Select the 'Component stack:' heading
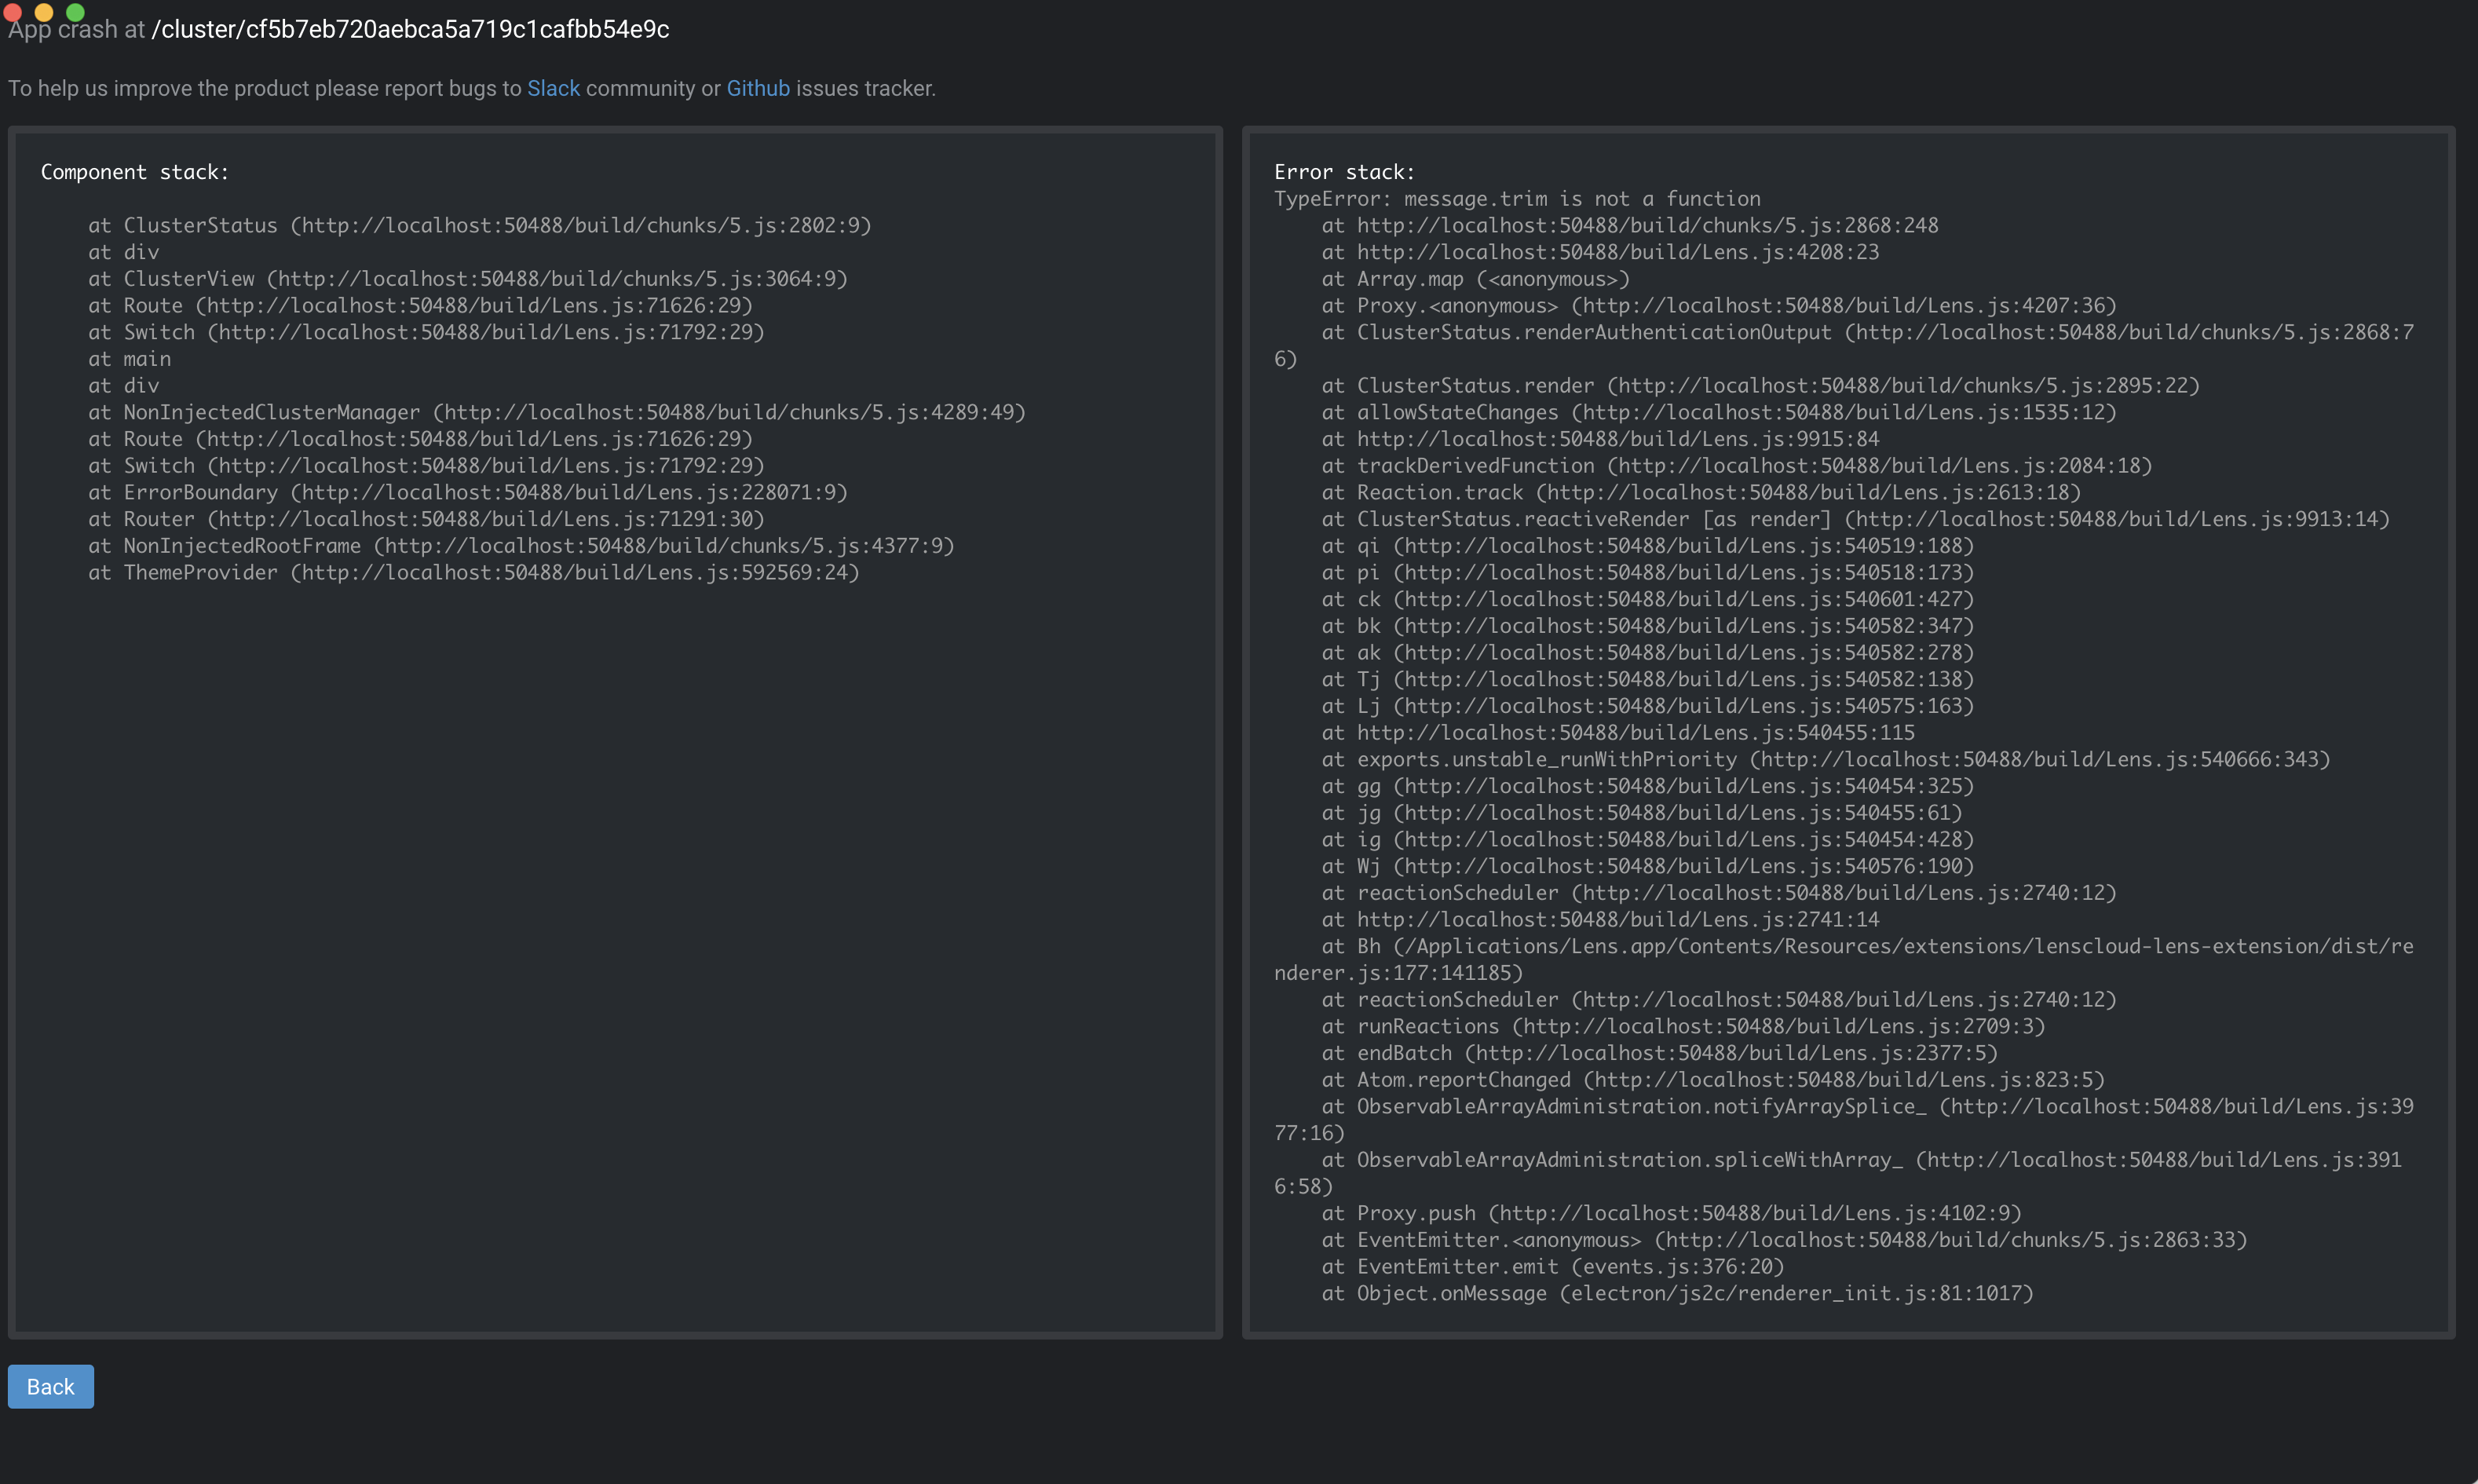 click(x=135, y=172)
